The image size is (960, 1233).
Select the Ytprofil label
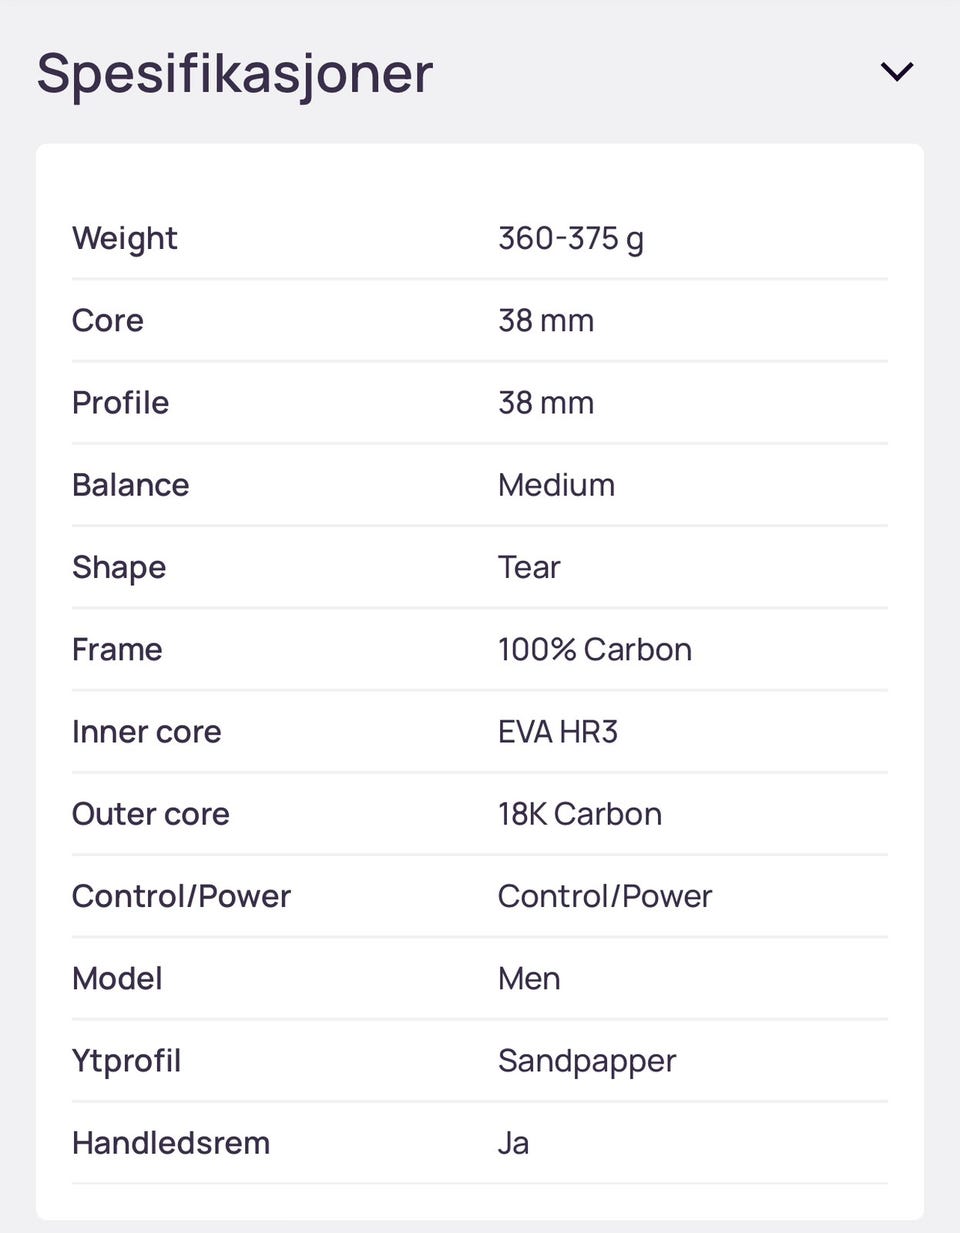(x=127, y=1060)
